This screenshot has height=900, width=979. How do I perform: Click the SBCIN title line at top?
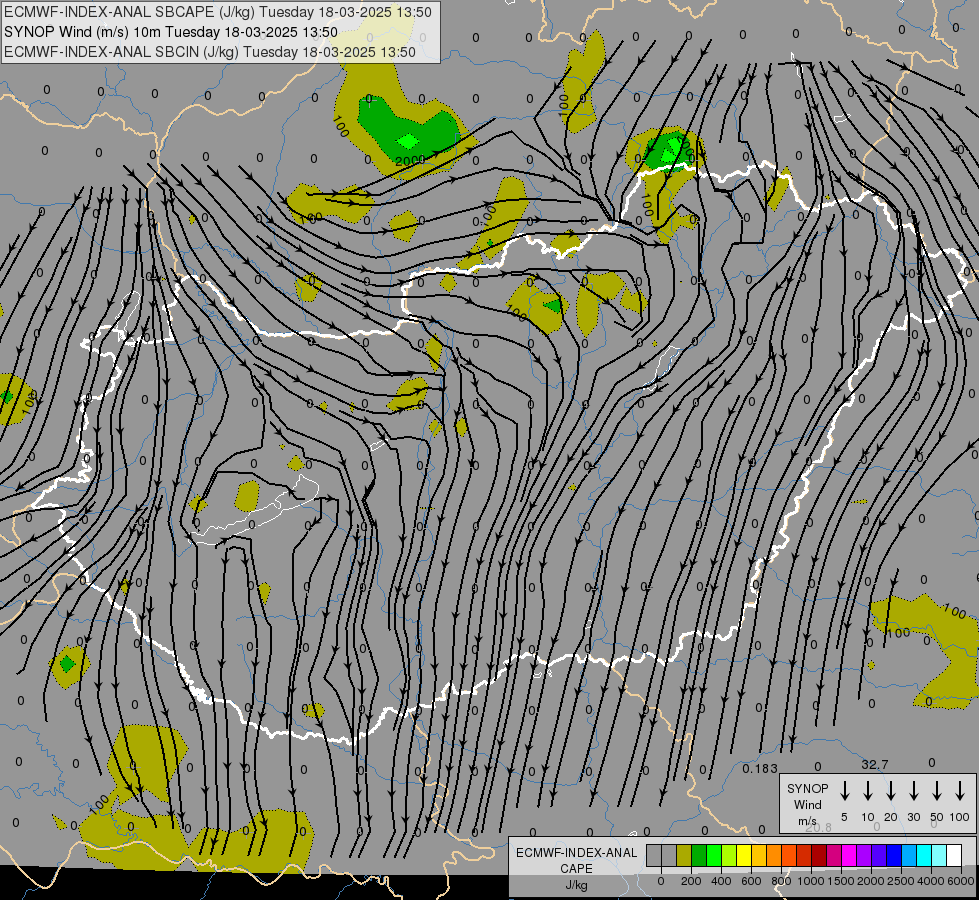pos(210,52)
